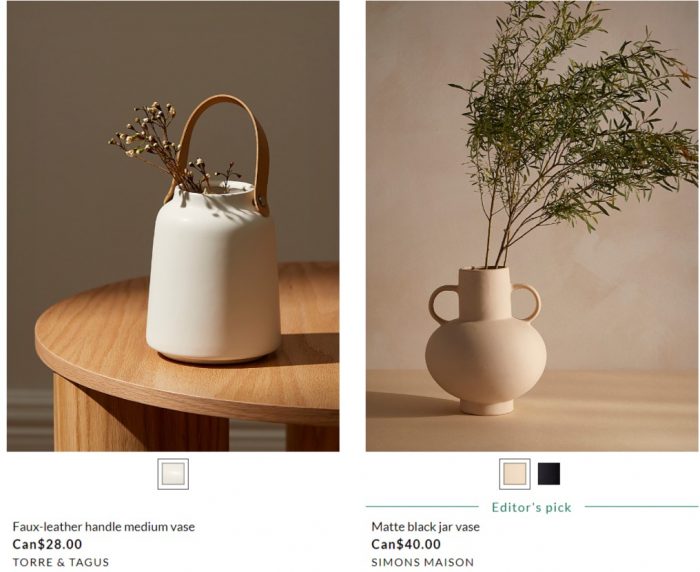Screen dimensions: 700x572
Task: Open the beige two-handled jar vase photo
Action: point(532,226)
